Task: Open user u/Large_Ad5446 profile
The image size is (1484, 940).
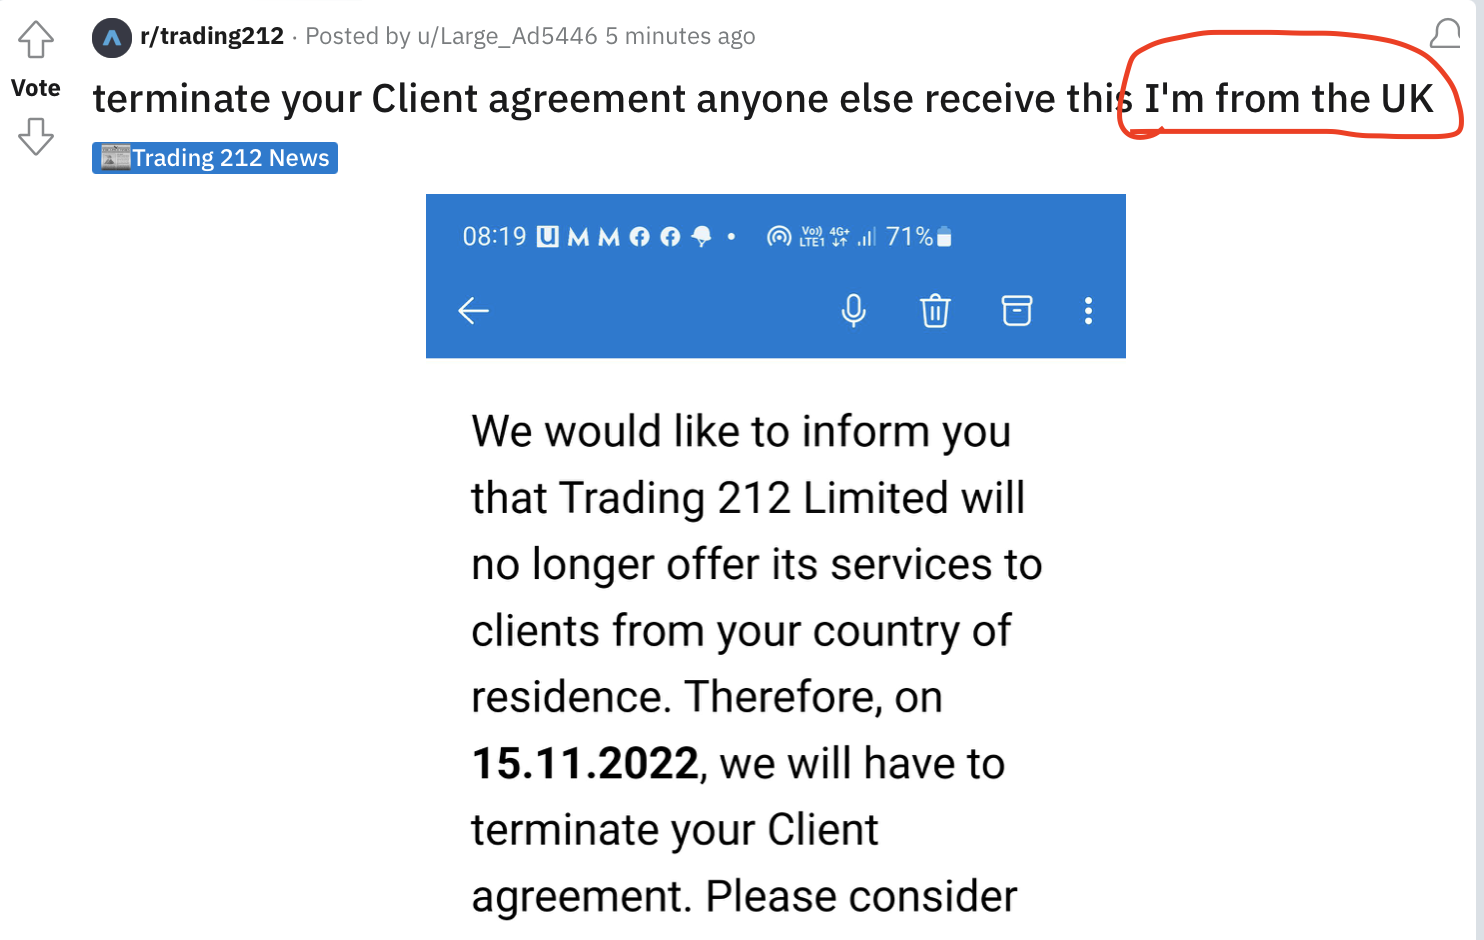Action: (x=508, y=36)
